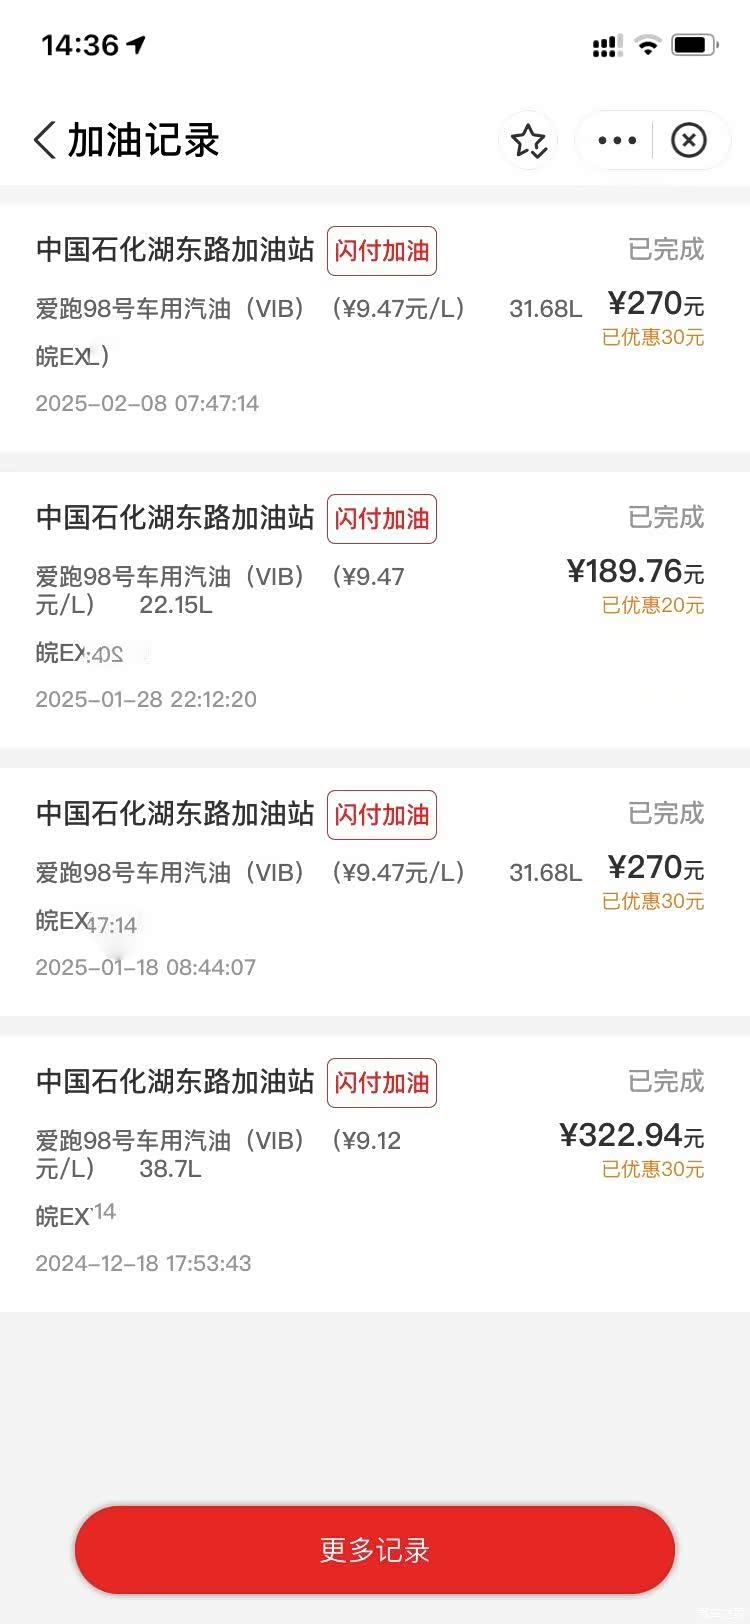Tap the 闪付加油 tag on the 2025-02-08 record
This screenshot has height=1624, width=750.
coord(382,251)
